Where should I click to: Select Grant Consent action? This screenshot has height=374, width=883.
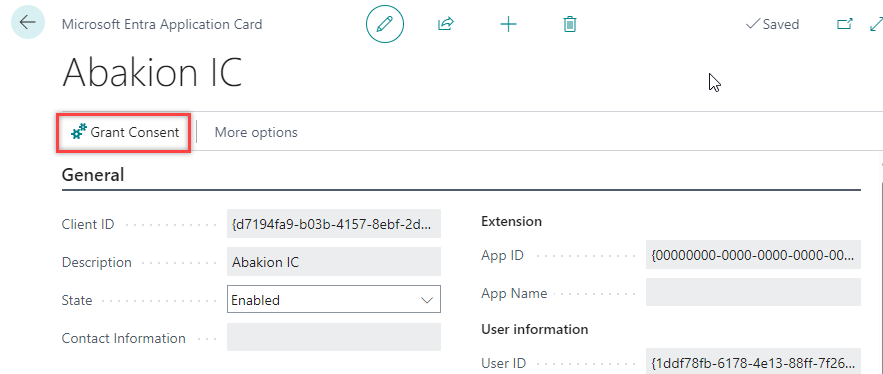click(x=124, y=132)
